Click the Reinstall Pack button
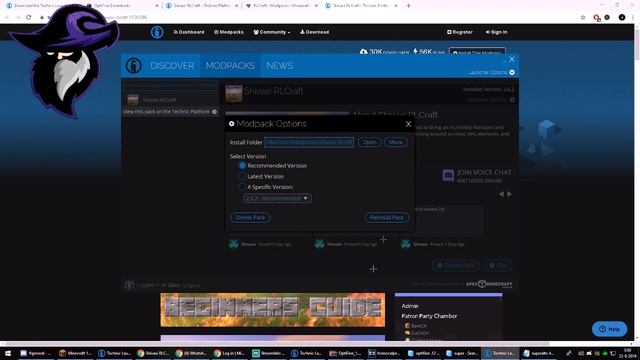 tap(387, 218)
